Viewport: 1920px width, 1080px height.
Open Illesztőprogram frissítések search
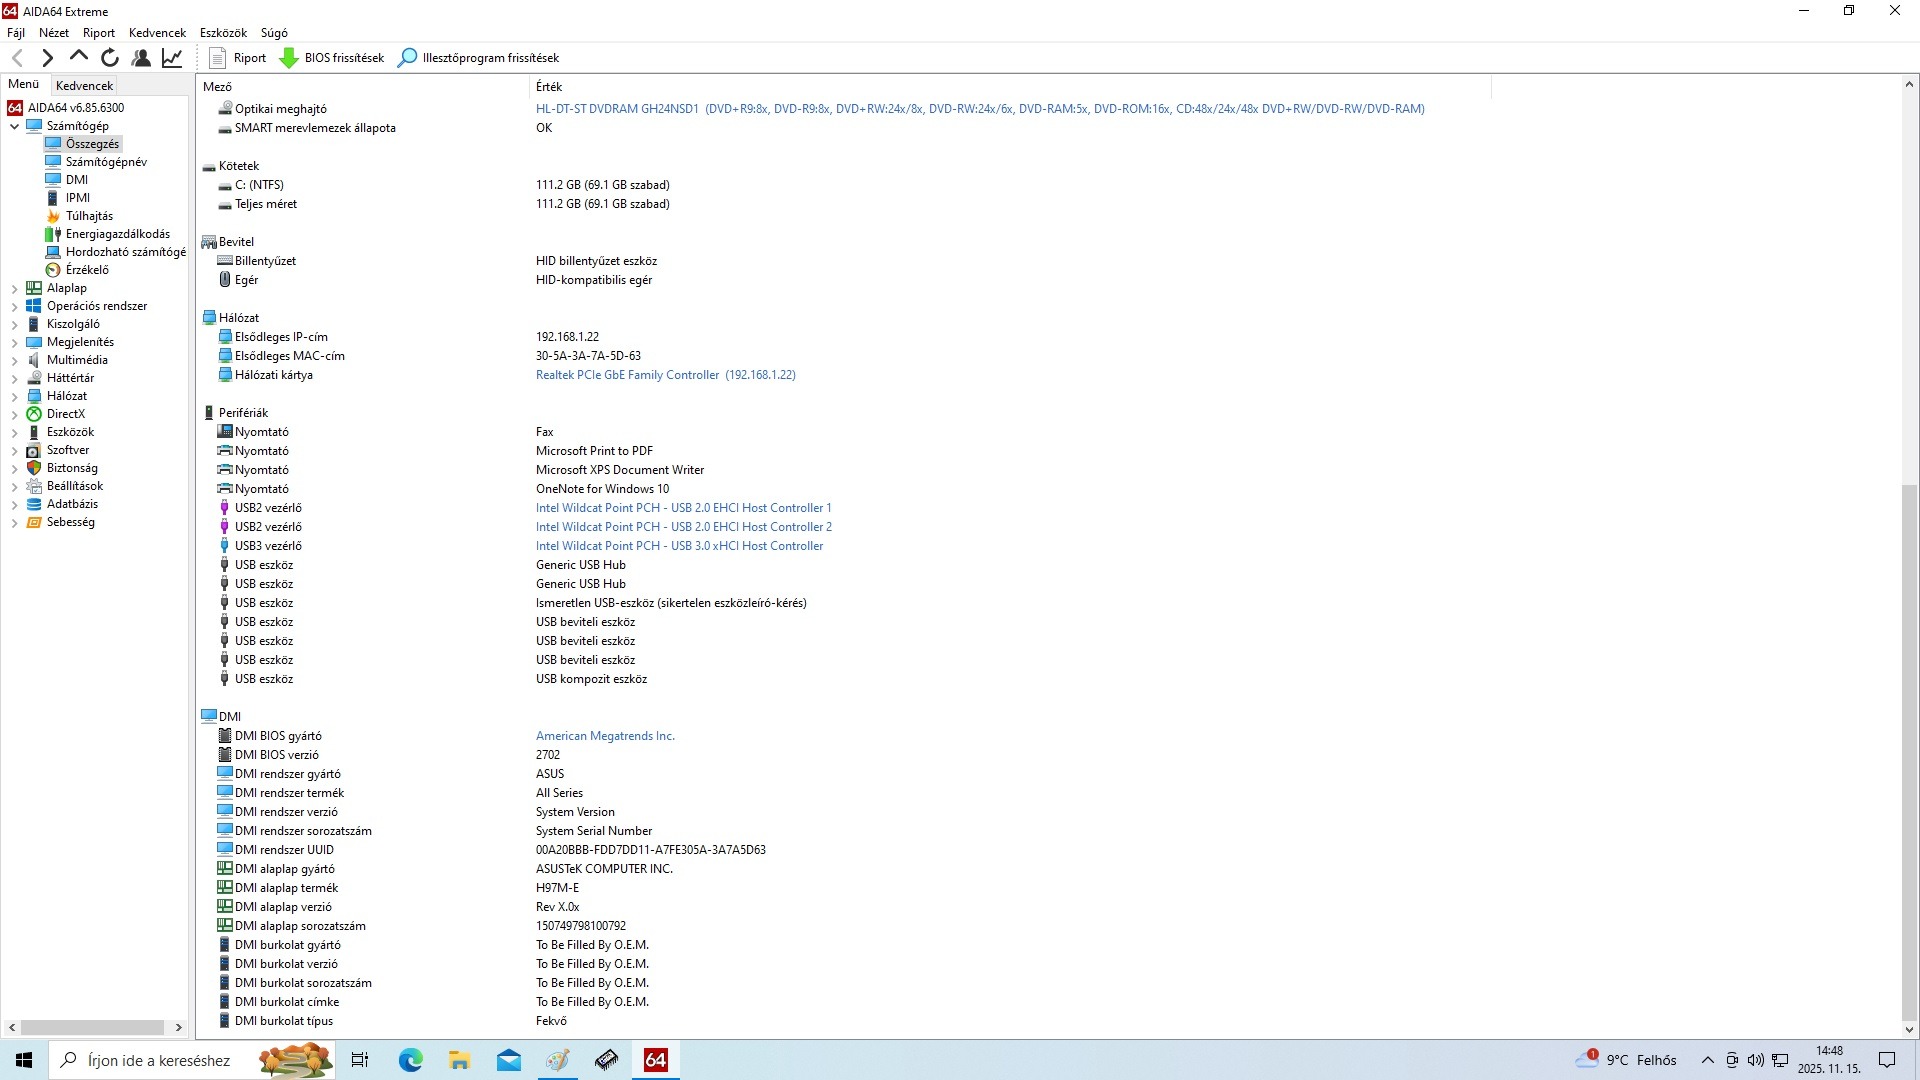pyautogui.click(x=479, y=58)
